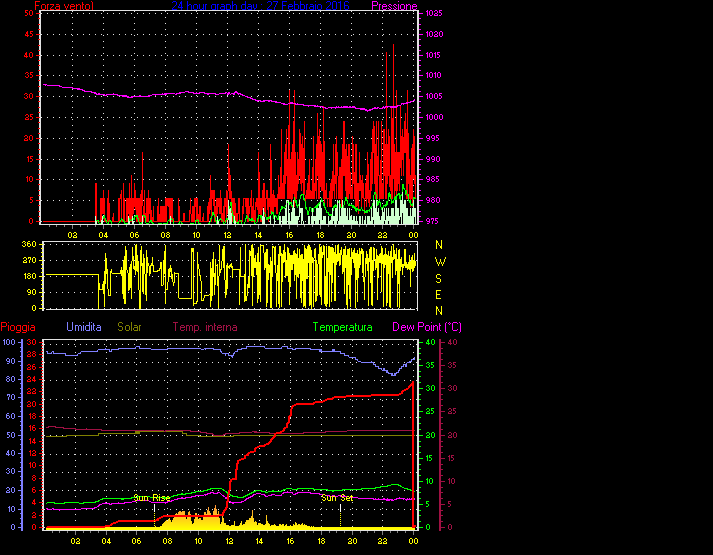
Task: Click the 'Umidita' legend label
Action: pos(84,327)
